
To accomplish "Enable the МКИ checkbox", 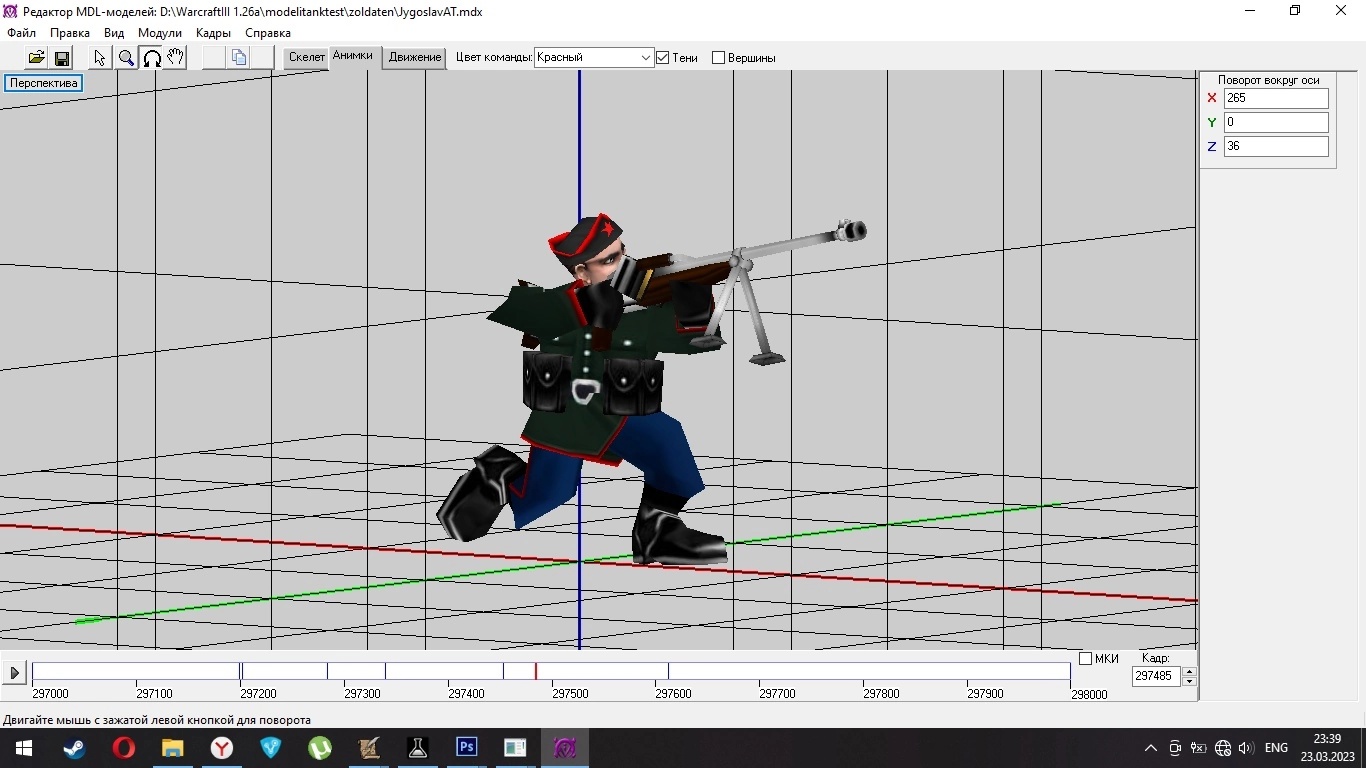I will [x=1085, y=659].
